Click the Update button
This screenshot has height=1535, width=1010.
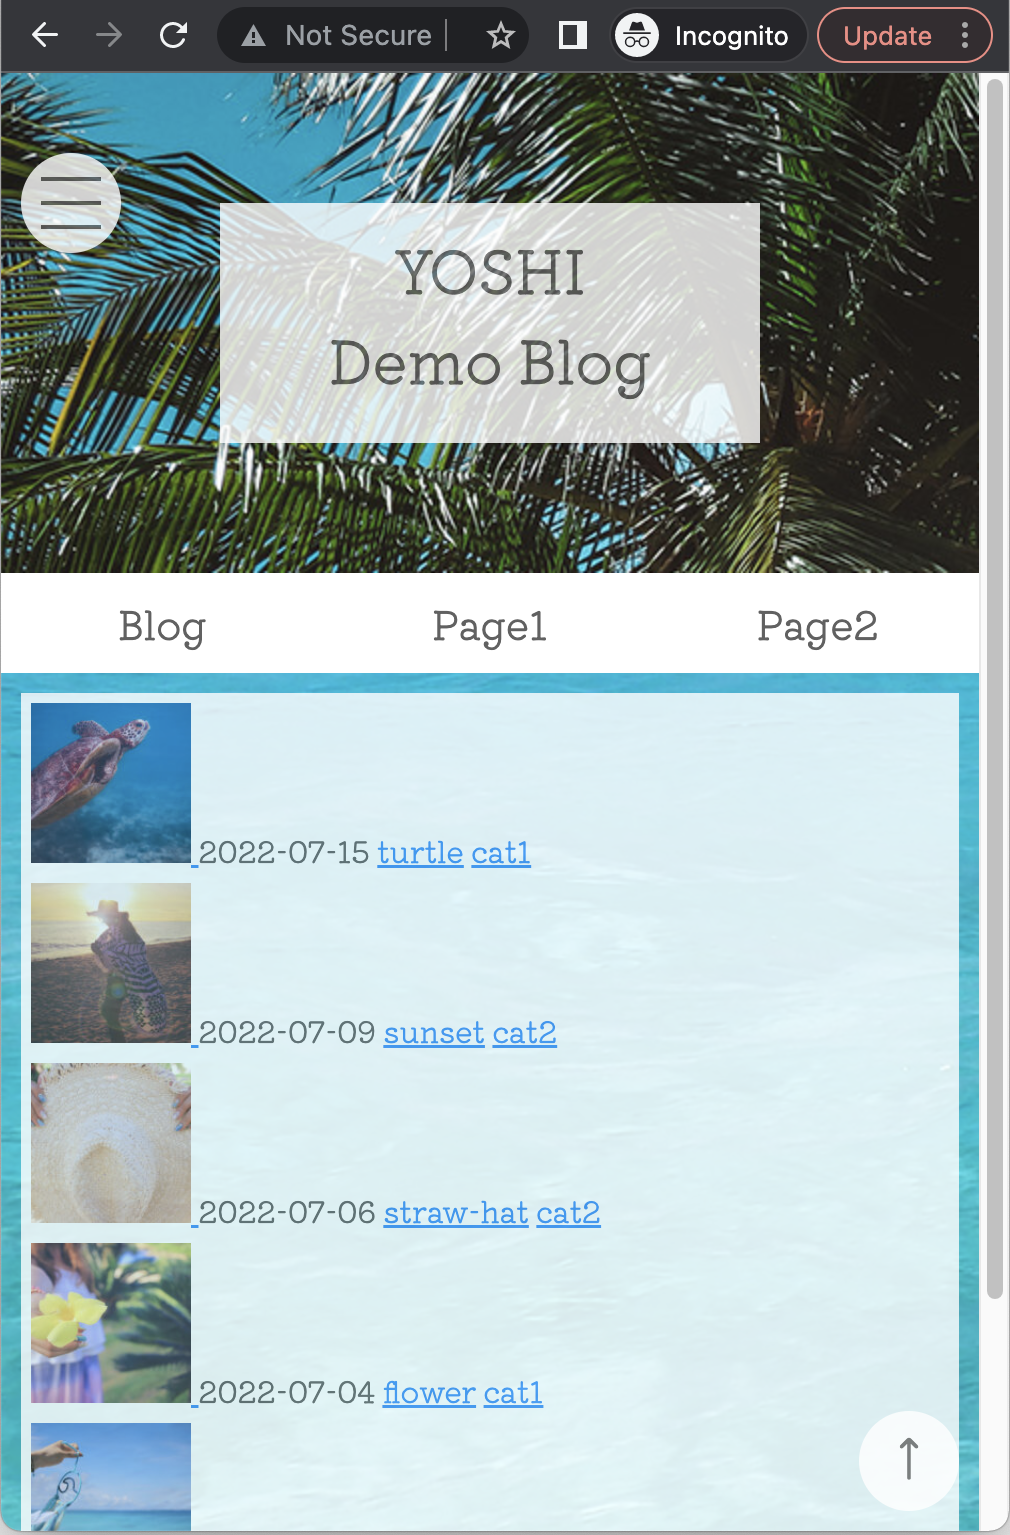tap(887, 36)
